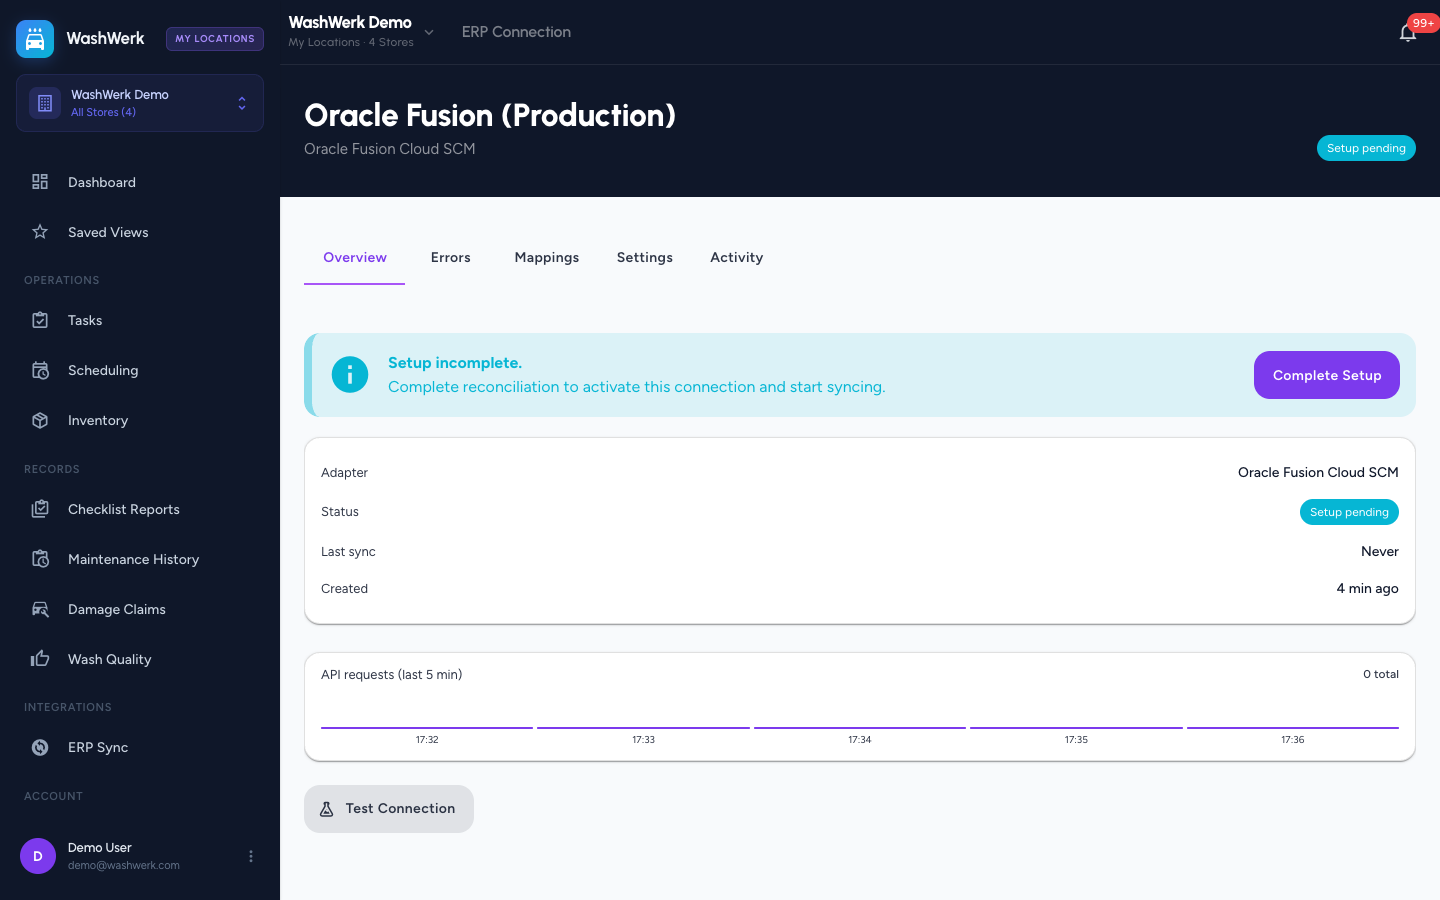Navigate to Inventory
The height and width of the screenshot is (900, 1440).
pos(140,420)
